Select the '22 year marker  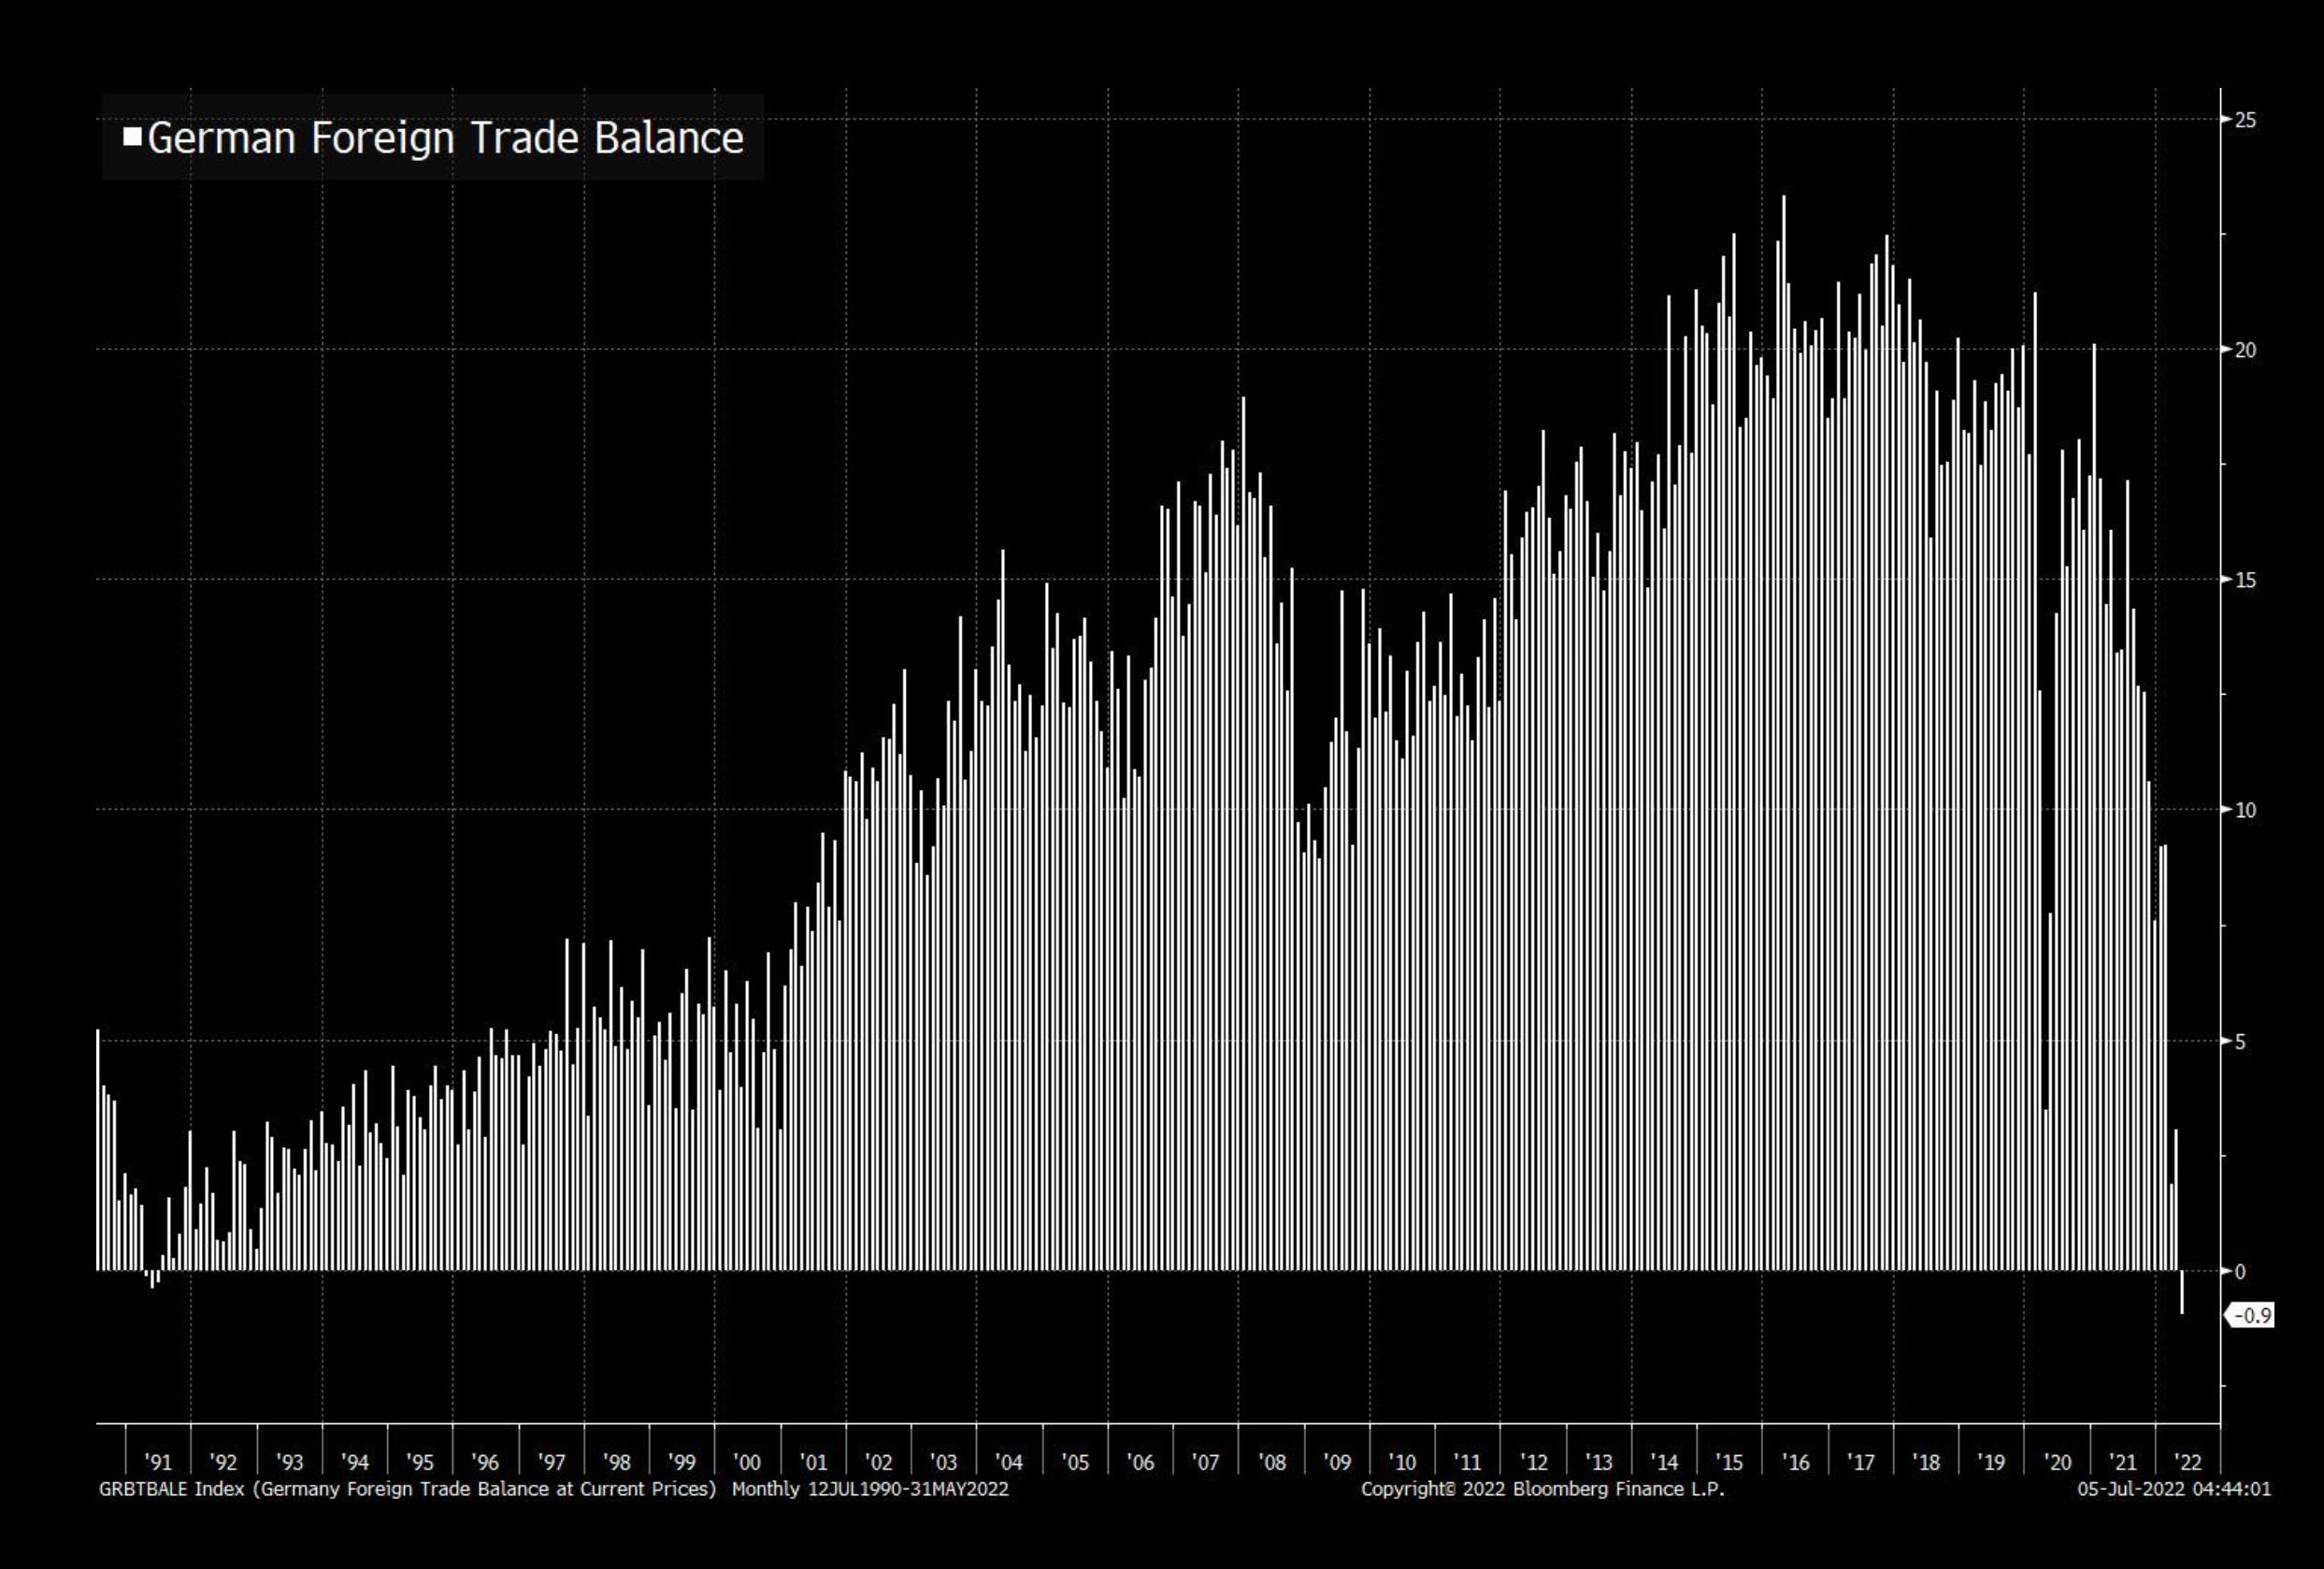pos(2188,1462)
